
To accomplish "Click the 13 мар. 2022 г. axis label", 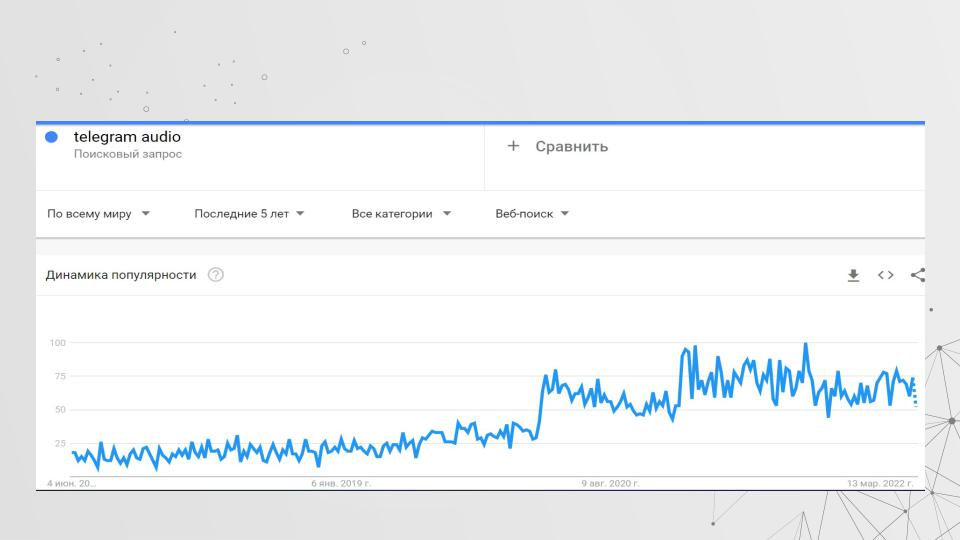I will [880, 483].
